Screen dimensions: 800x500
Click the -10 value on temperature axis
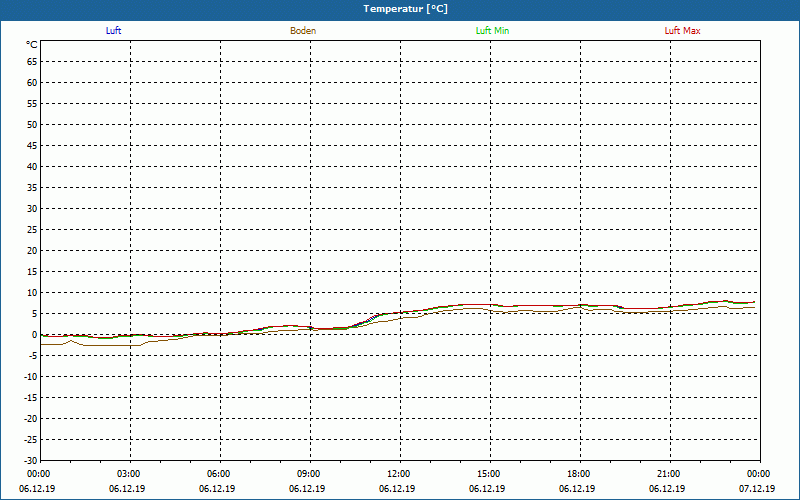31,377
